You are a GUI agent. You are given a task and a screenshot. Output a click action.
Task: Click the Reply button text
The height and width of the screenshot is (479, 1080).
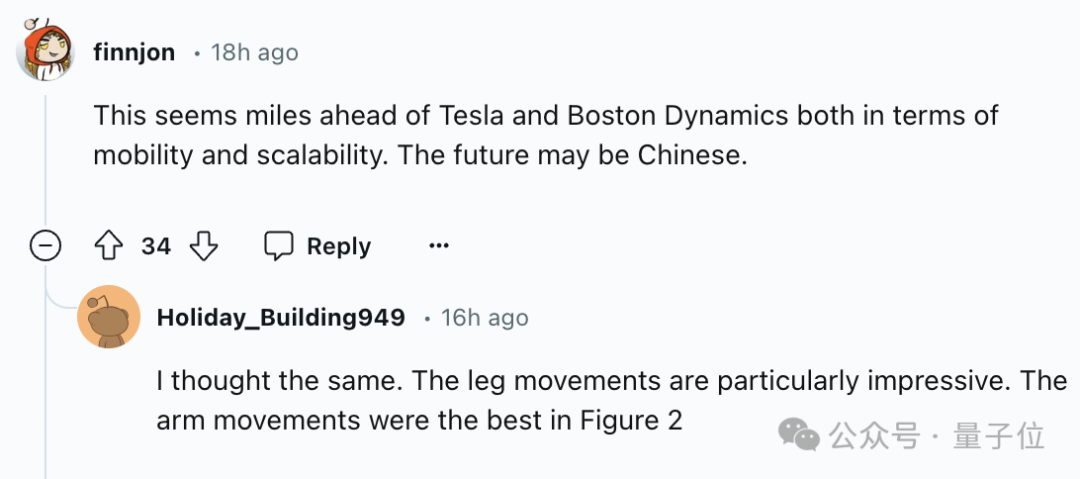coord(338,246)
